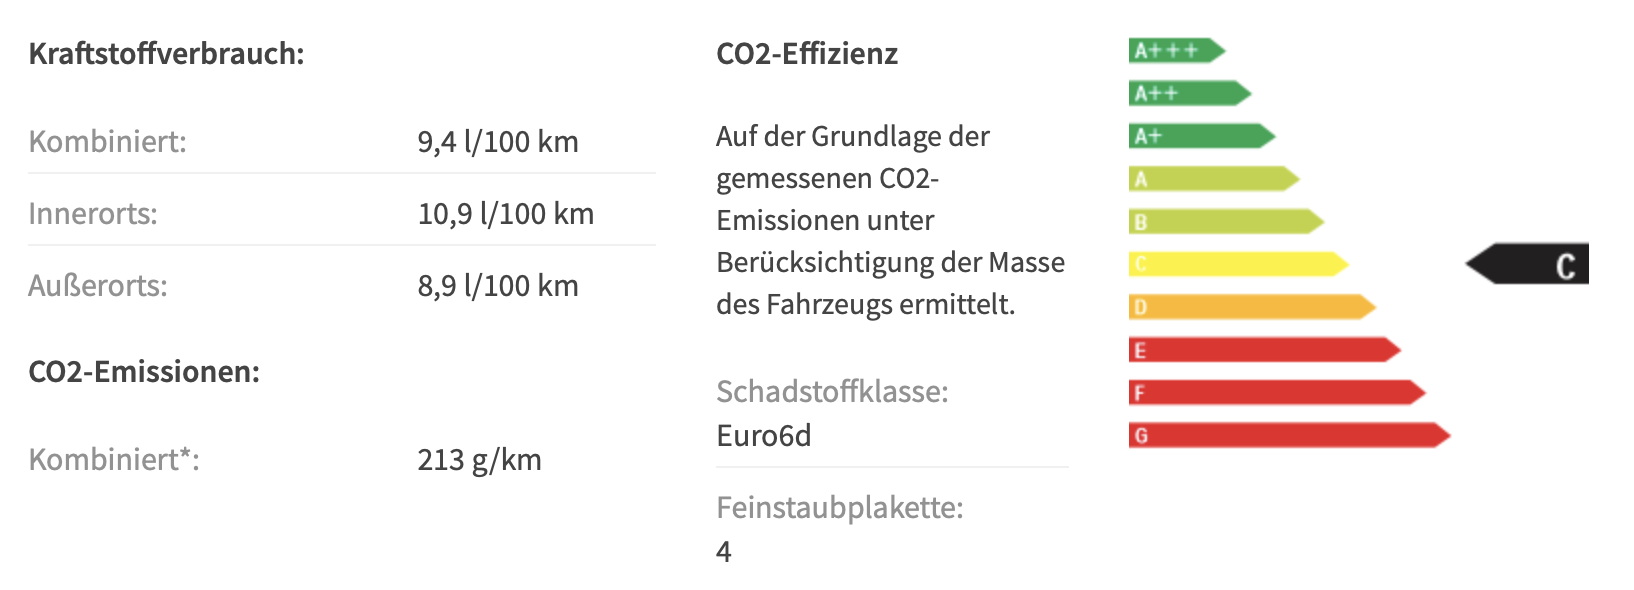Screen dimensions: 1634x590
Task: Select the A+++ green efficiency bar
Action: pos(1177,50)
